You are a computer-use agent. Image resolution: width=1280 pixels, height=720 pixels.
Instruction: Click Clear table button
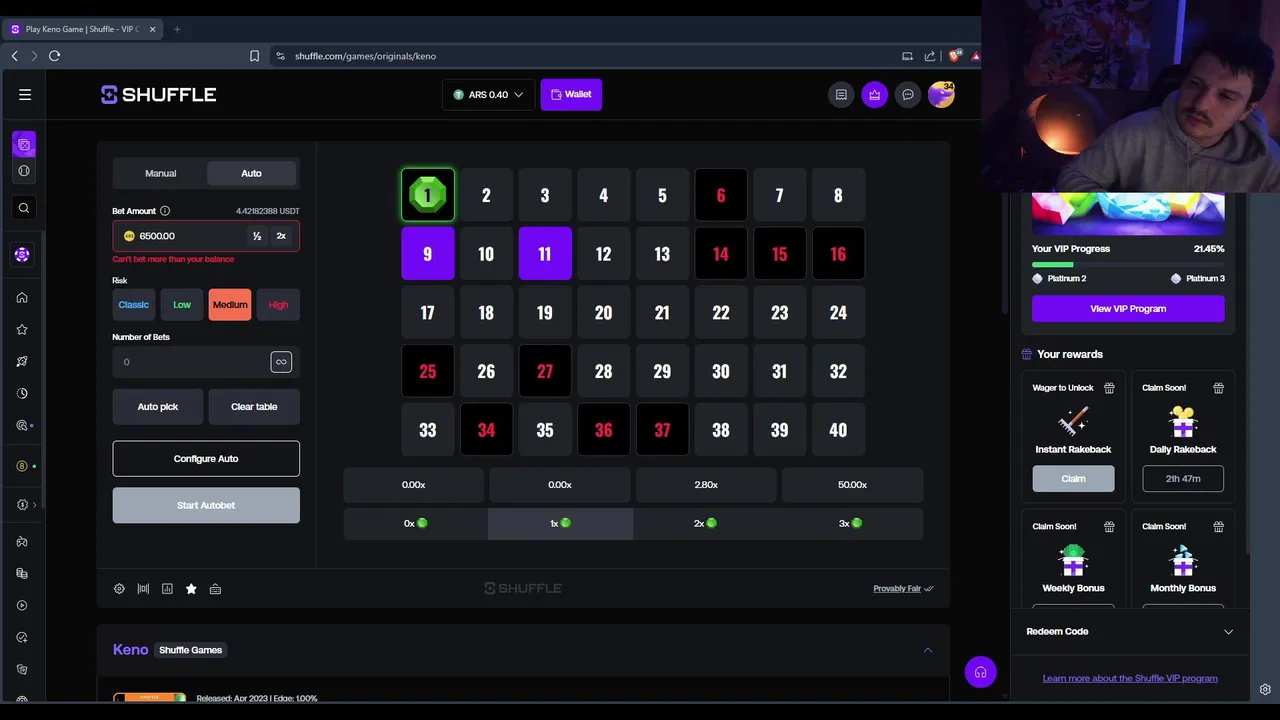pos(254,407)
